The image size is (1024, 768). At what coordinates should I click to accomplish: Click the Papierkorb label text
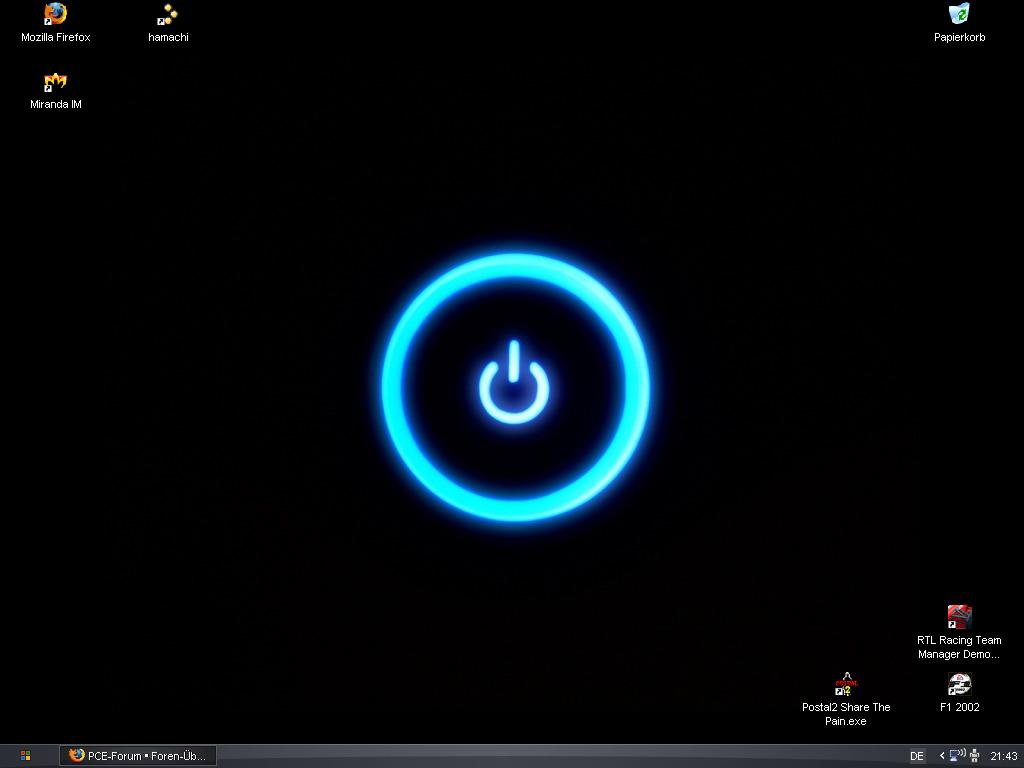pos(959,37)
